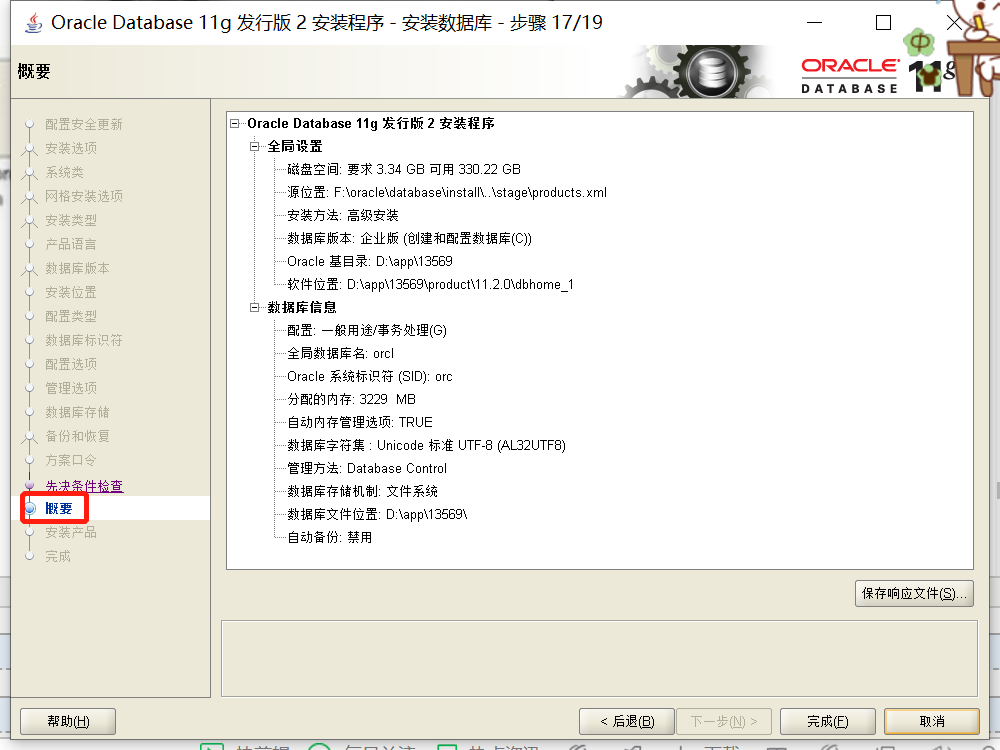Select row 数据库文件位置: D:\app\13569\

377,514
